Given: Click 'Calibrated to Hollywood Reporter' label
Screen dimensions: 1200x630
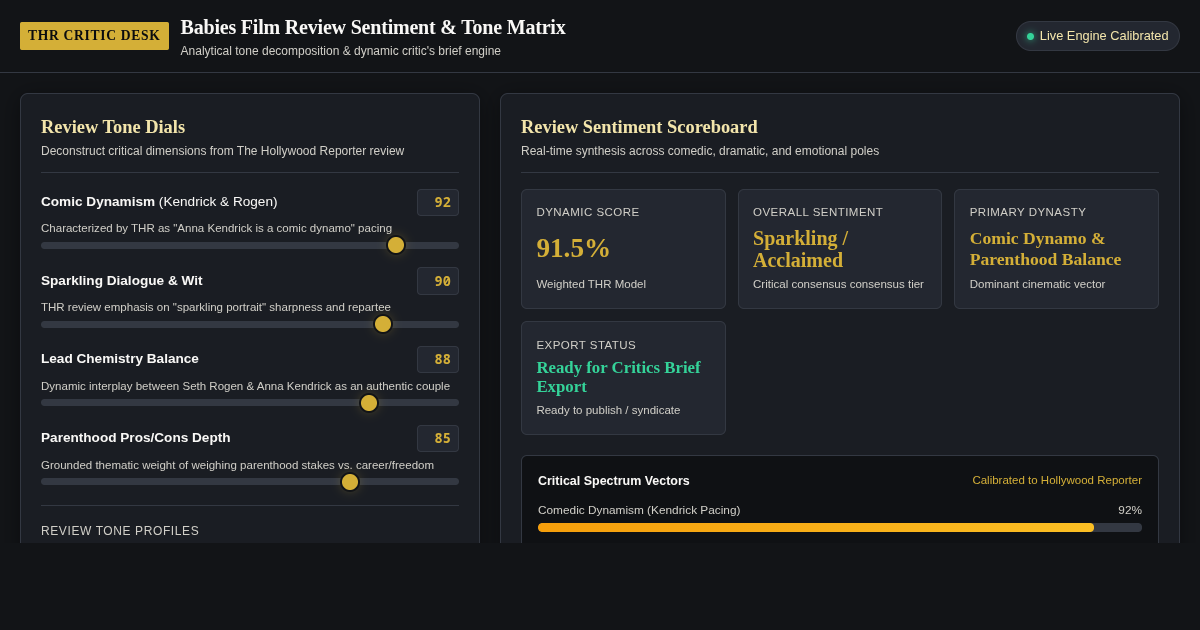Looking at the screenshot, I should coord(1057,480).
